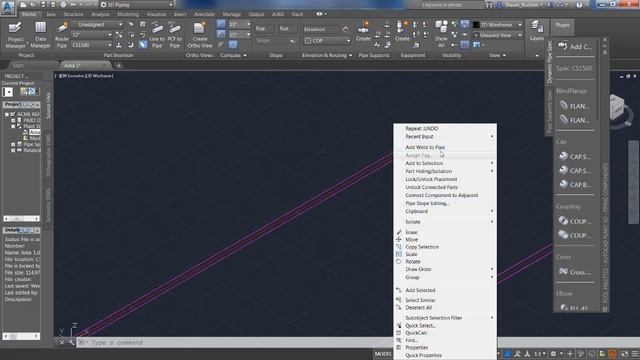This screenshot has width=640, height=360.
Task: Open the Annotate ribbon tab
Action: 204,14
